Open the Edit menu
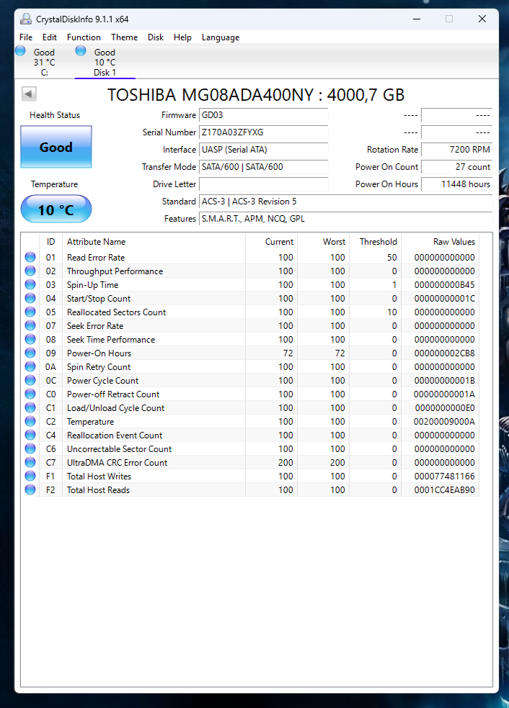 pos(49,37)
